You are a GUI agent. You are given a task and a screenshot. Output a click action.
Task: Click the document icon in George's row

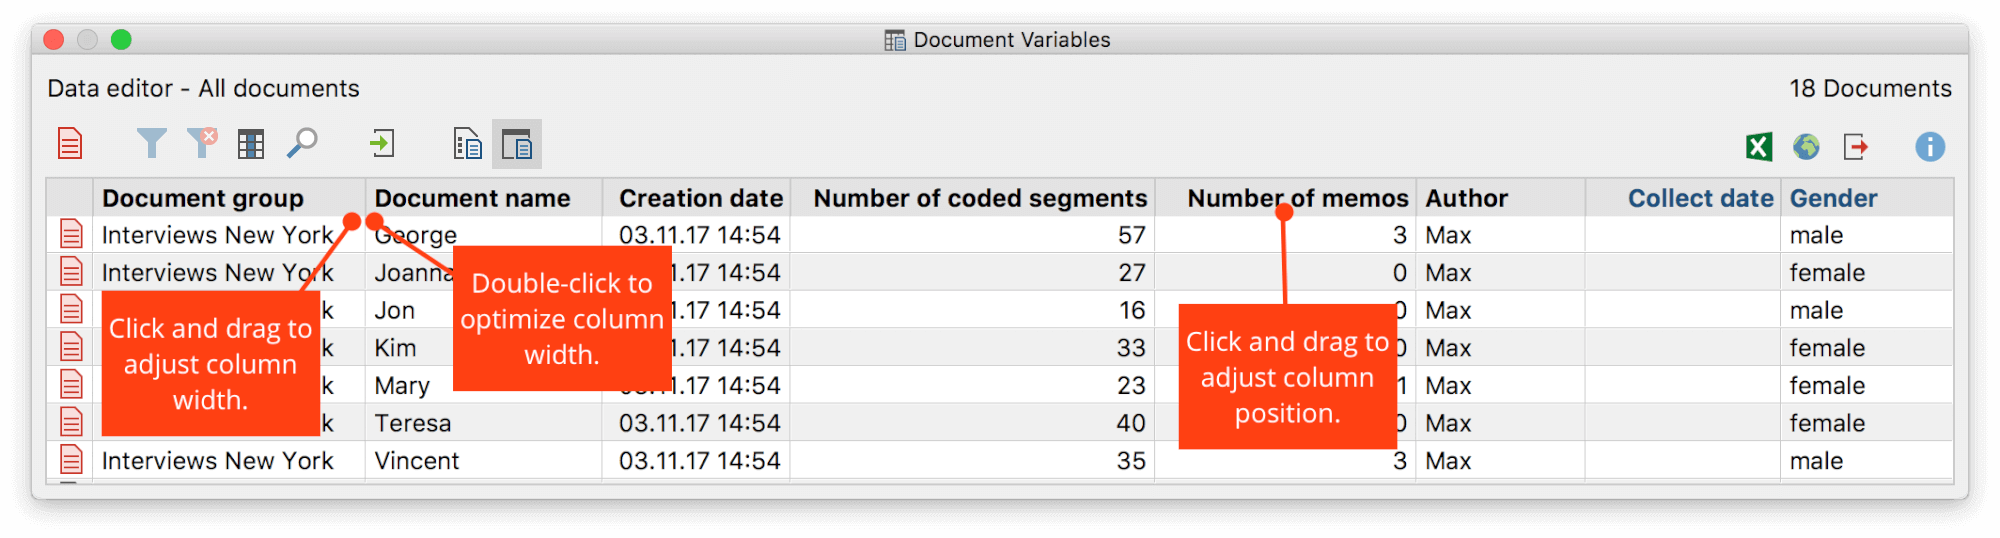point(71,235)
